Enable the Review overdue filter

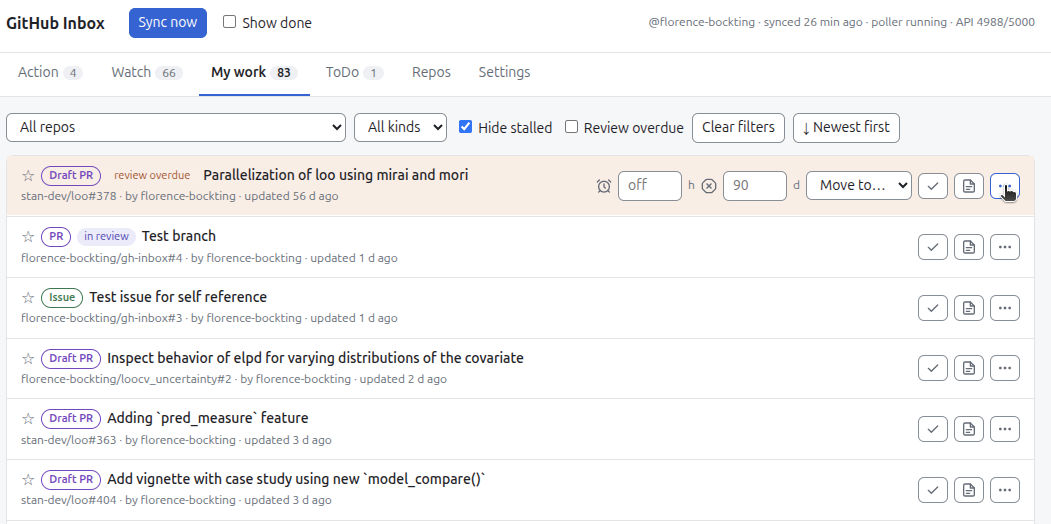(571, 127)
